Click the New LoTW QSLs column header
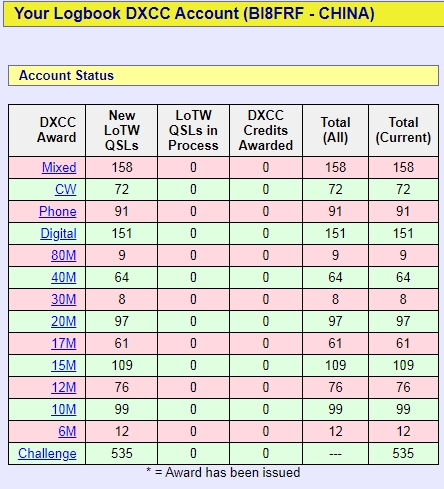The image size is (444, 489). point(122,130)
